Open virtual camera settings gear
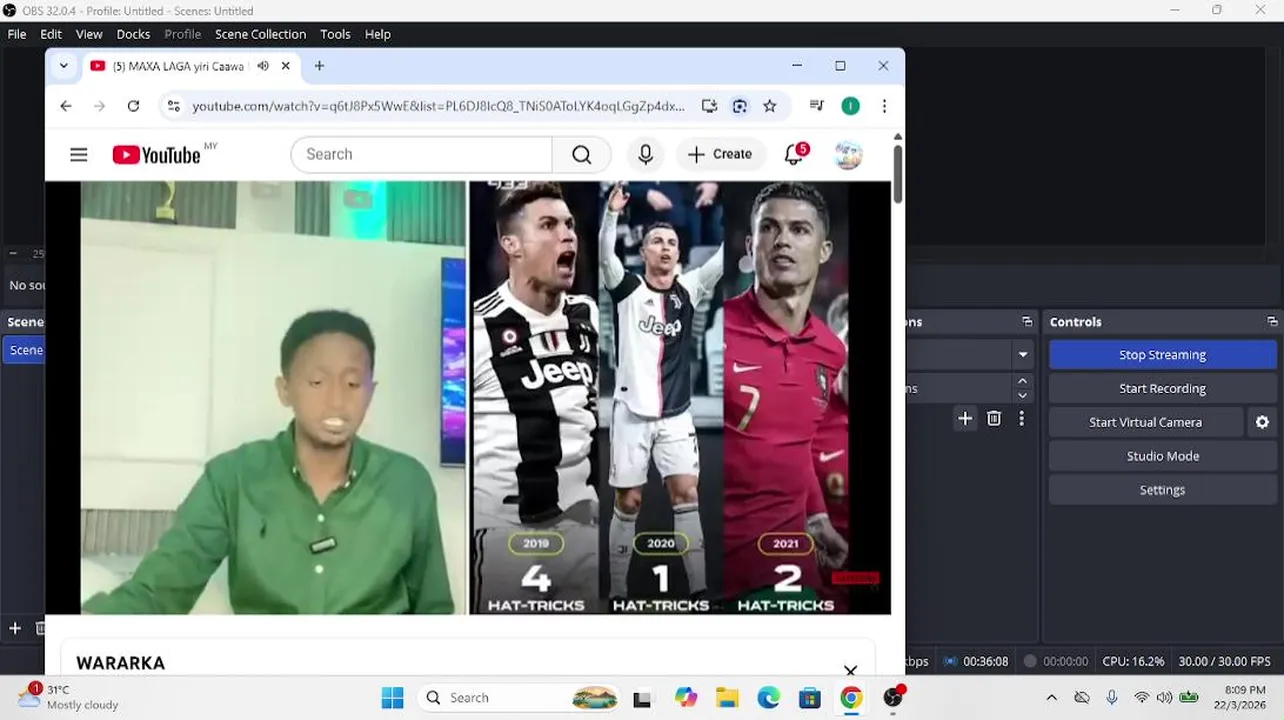 pos(1262,422)
